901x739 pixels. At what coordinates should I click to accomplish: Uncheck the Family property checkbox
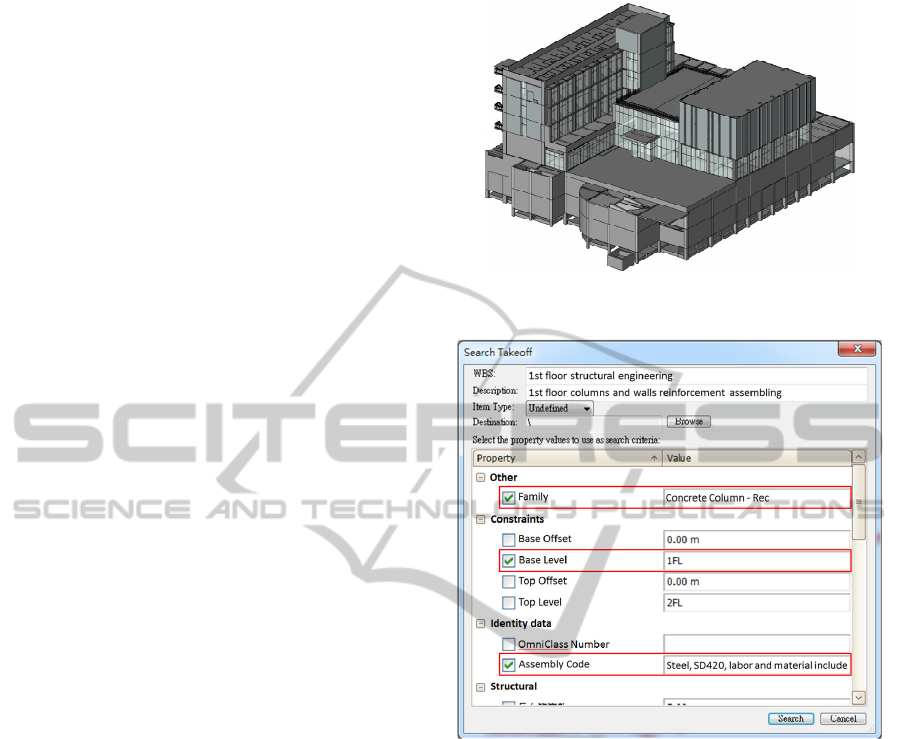(x=509, y=498)
